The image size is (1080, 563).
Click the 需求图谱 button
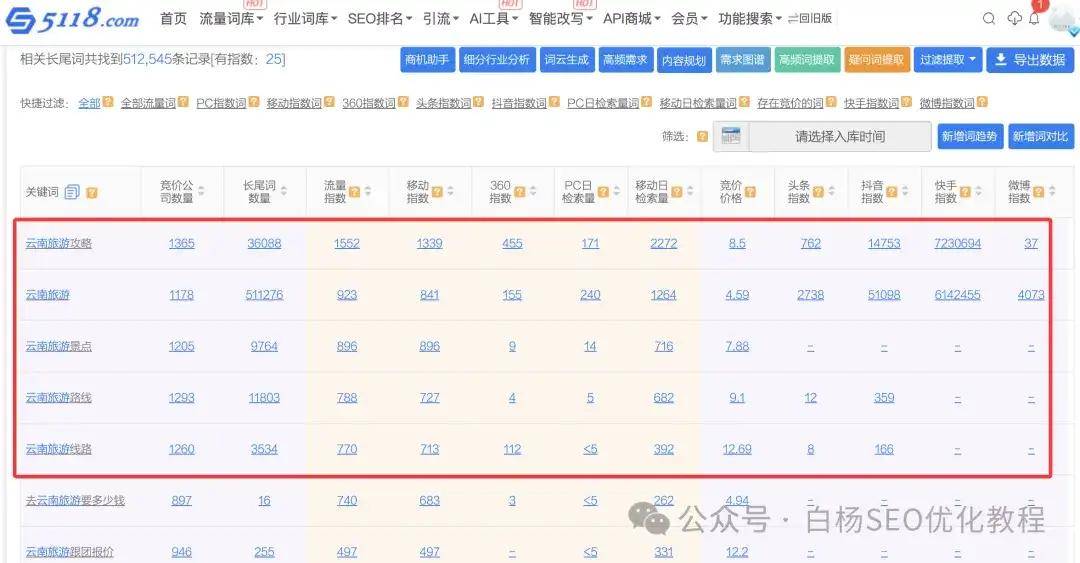742,60
